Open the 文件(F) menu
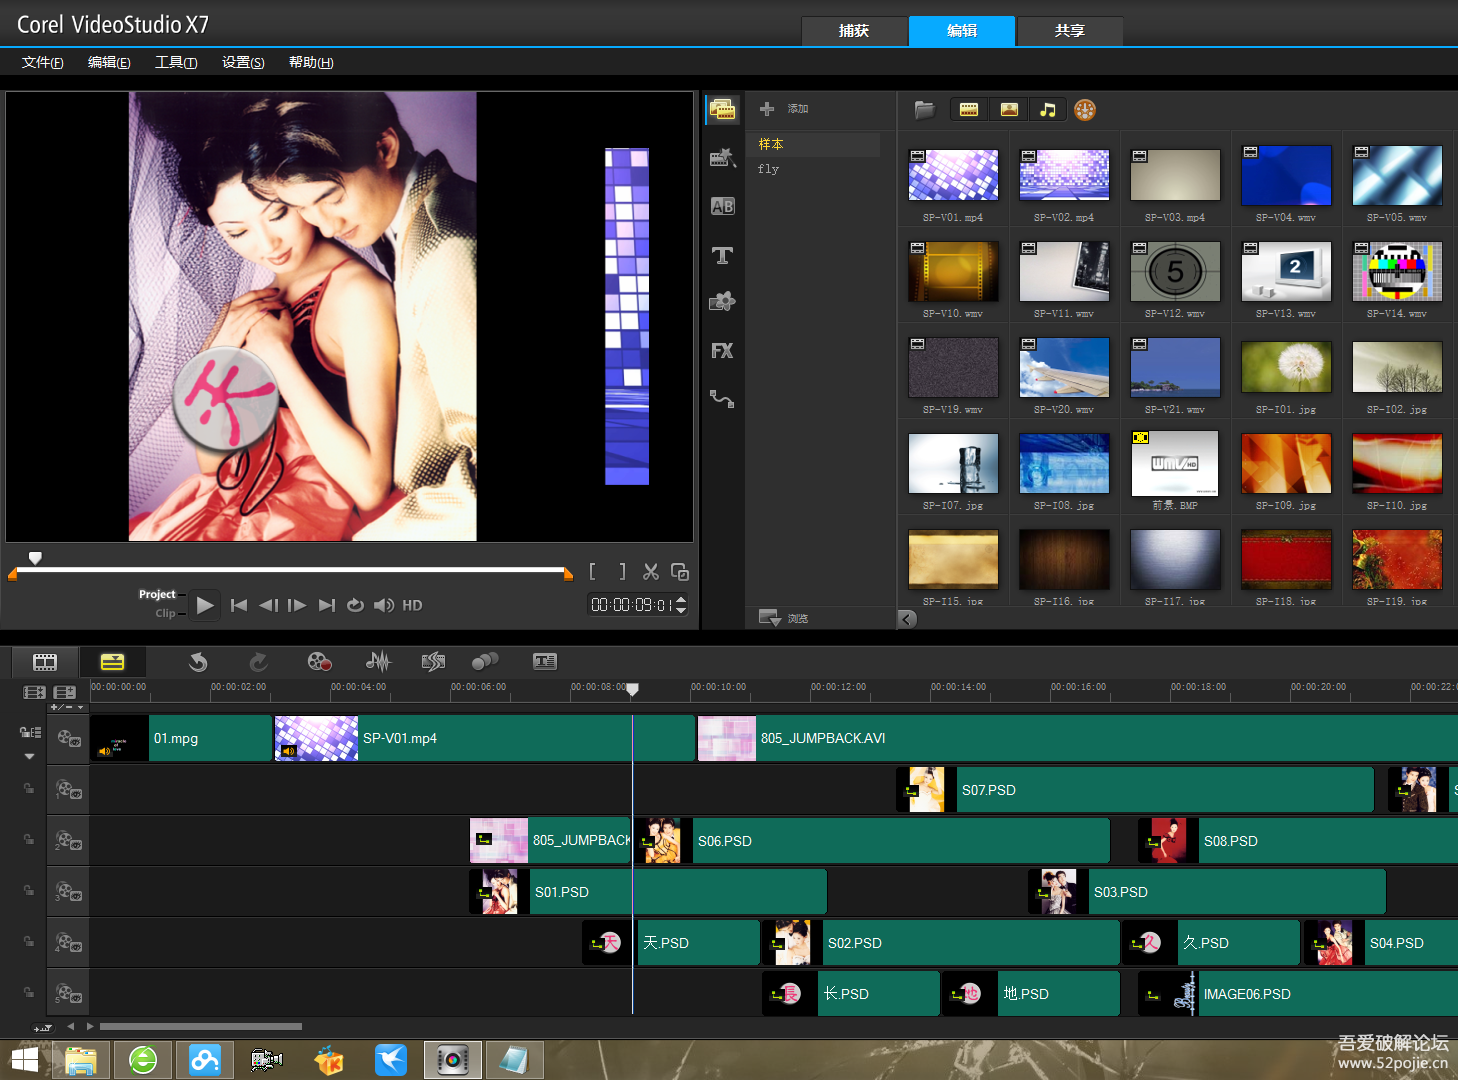1458x1080 pixels. coord(43,62)
